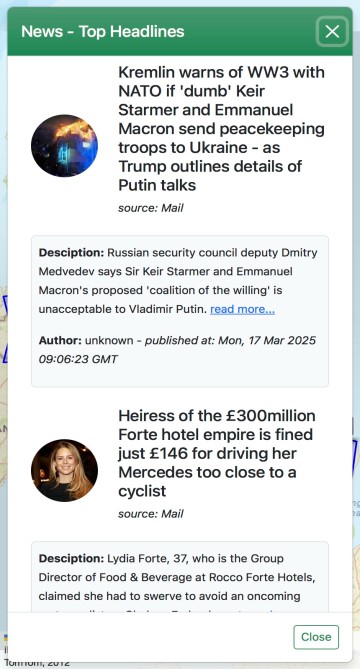This screenshot has width=360, height=669.
Task: Click source: Mail under the Heiress headline
Action: (x=151, y=514)
